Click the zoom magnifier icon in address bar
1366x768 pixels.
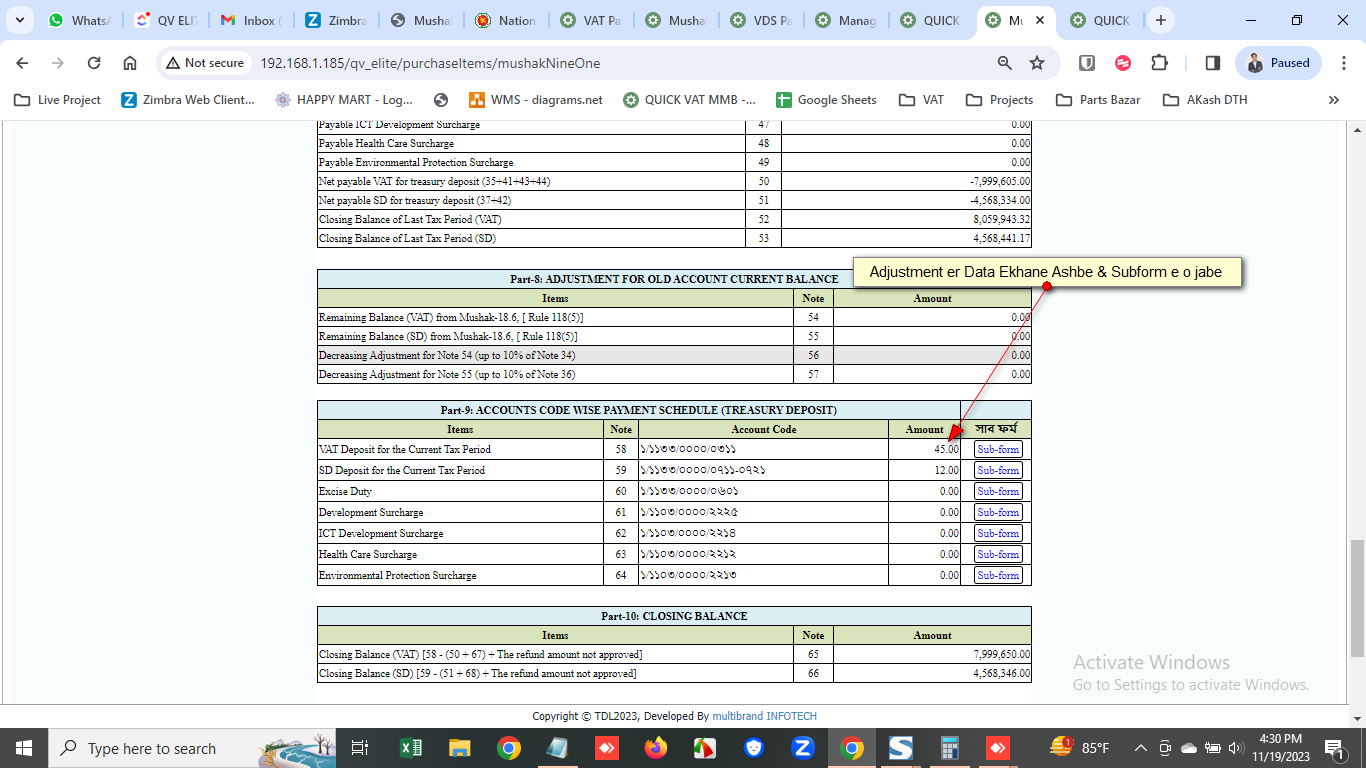(1005, 63)
